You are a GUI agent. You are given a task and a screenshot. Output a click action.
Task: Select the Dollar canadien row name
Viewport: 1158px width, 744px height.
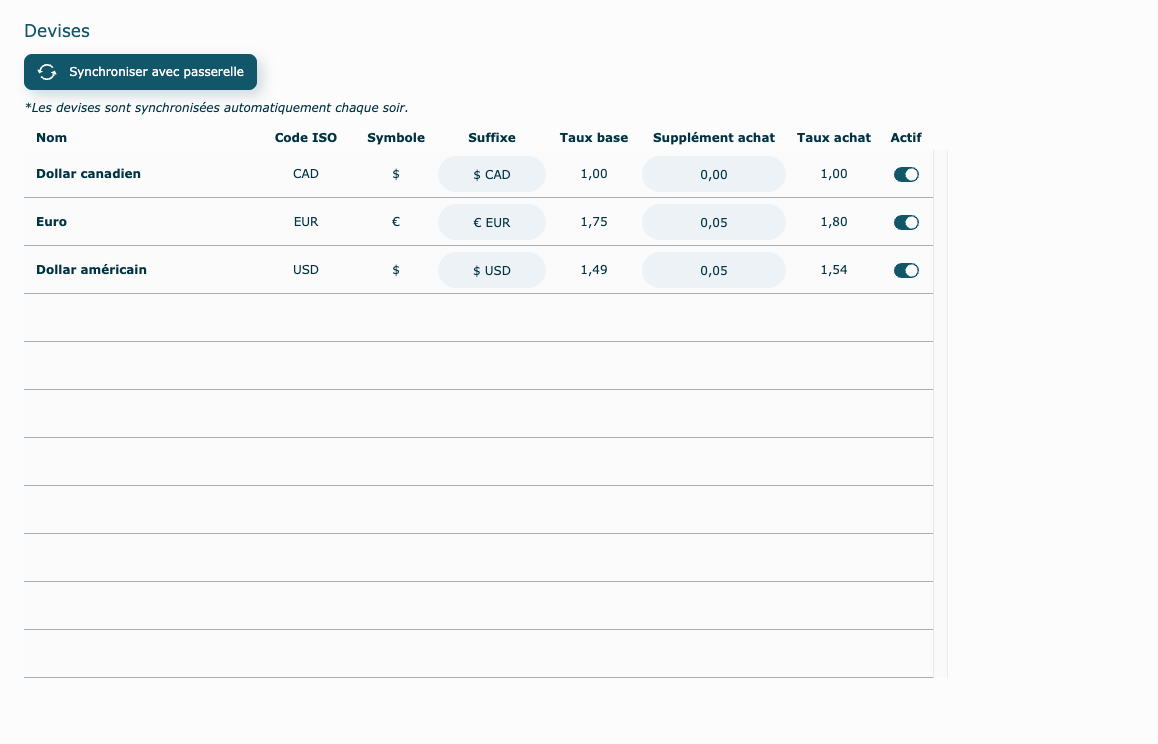pos(88,174)
